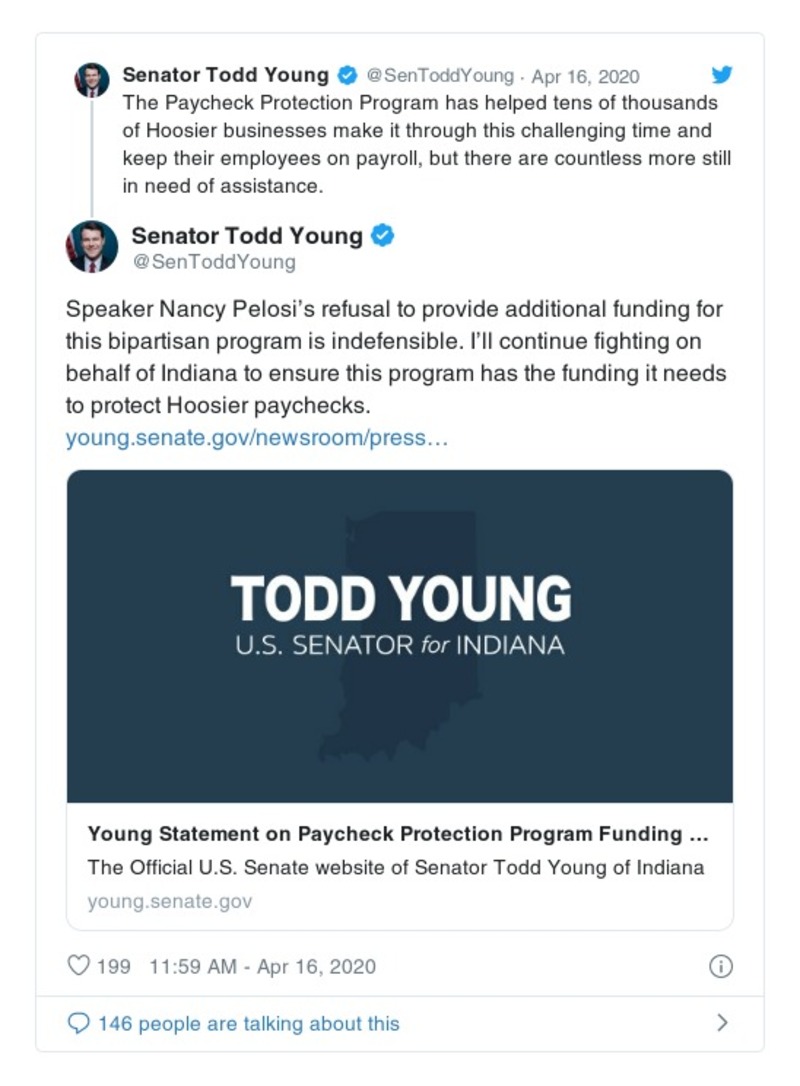Open the "11:59 AM - Apr 16, 2020" timestamp
The image size is (800, 1086).
[x=262, y=966]
